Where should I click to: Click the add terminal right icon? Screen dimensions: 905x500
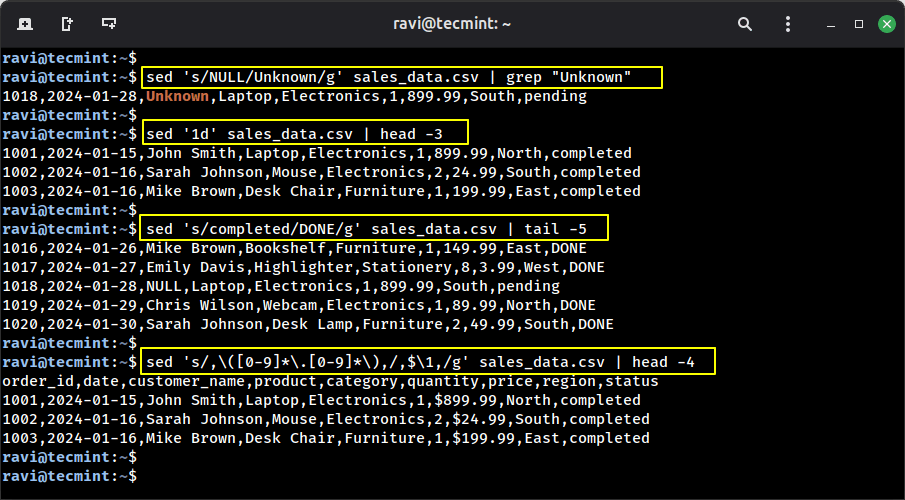point(66,23)
